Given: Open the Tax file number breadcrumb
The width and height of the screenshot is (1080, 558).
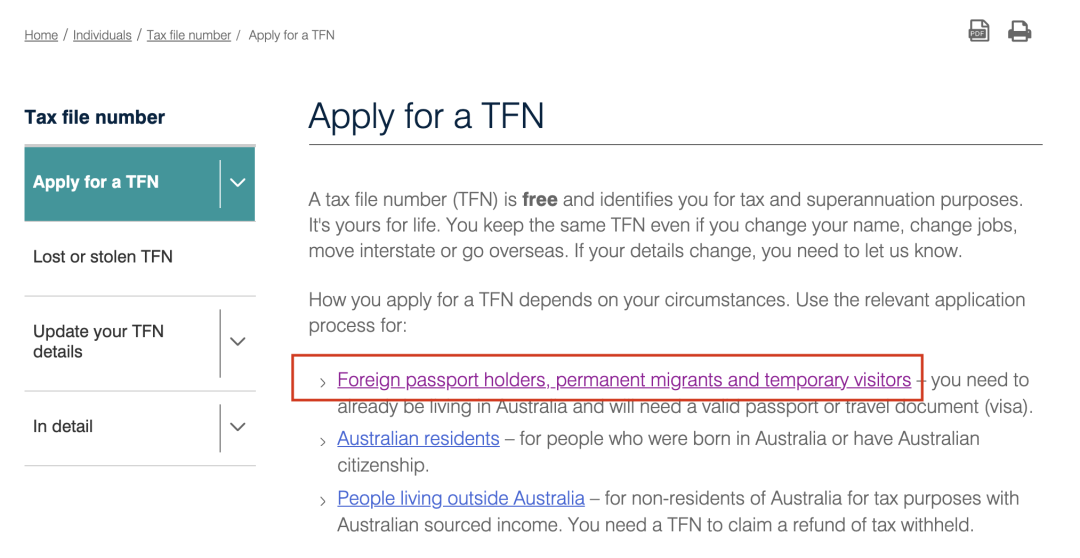Looking at the screenshot, I should click(189, 35).
